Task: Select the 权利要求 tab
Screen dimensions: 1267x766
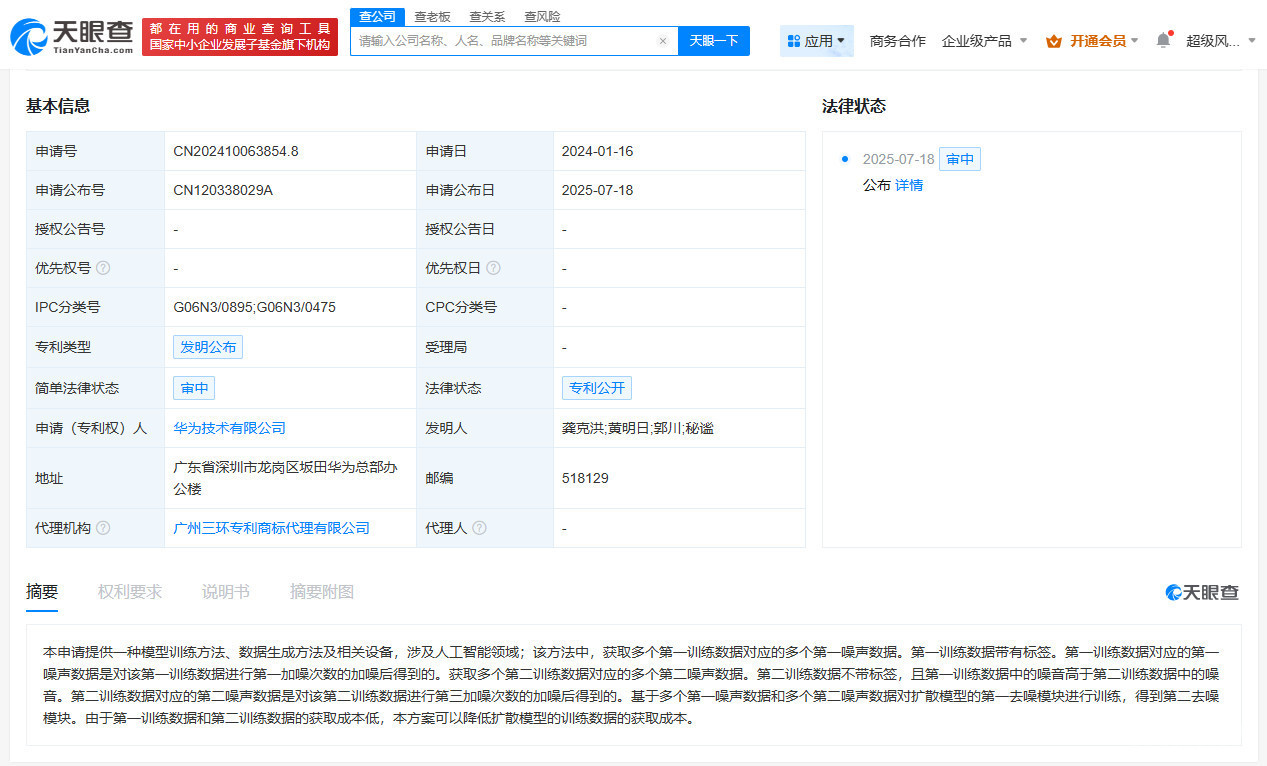Action: pyautogui.click(x=130, y=592)
